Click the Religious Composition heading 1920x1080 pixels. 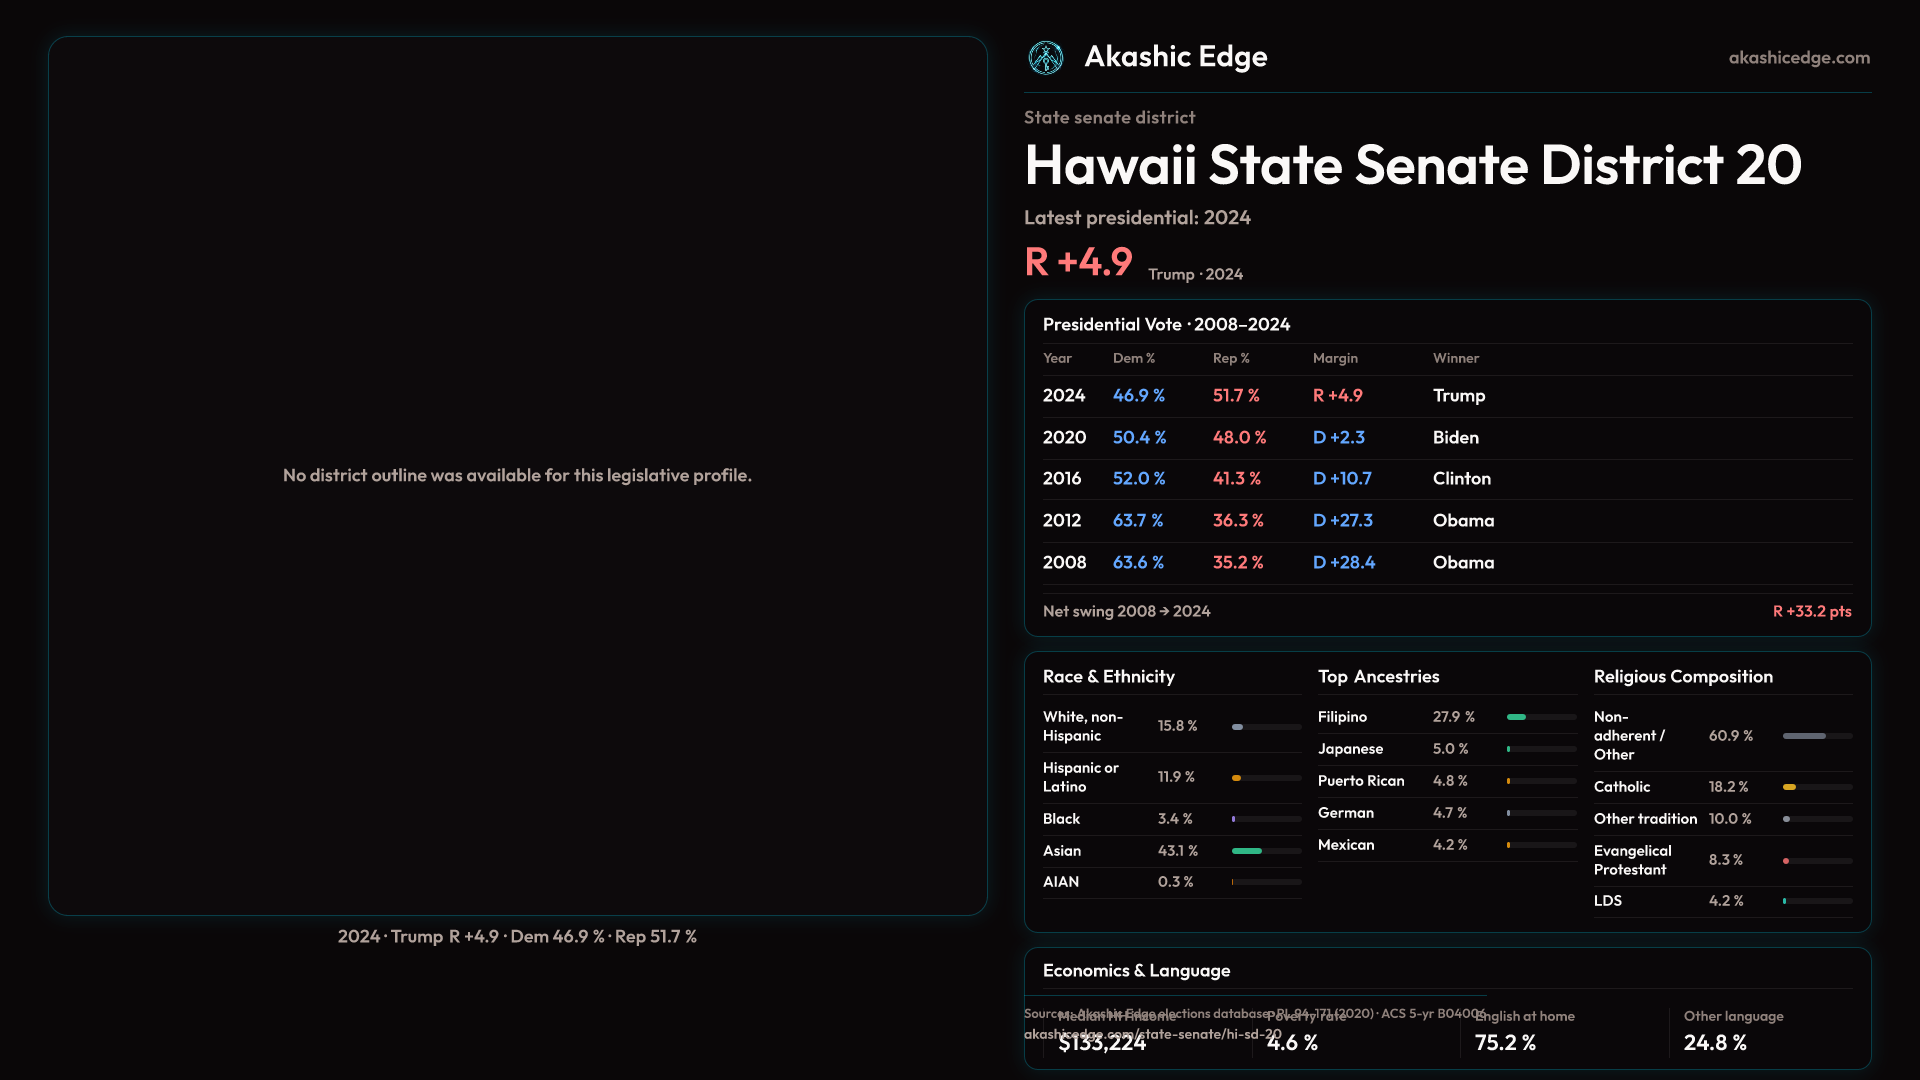click(x=1682, y=677)
